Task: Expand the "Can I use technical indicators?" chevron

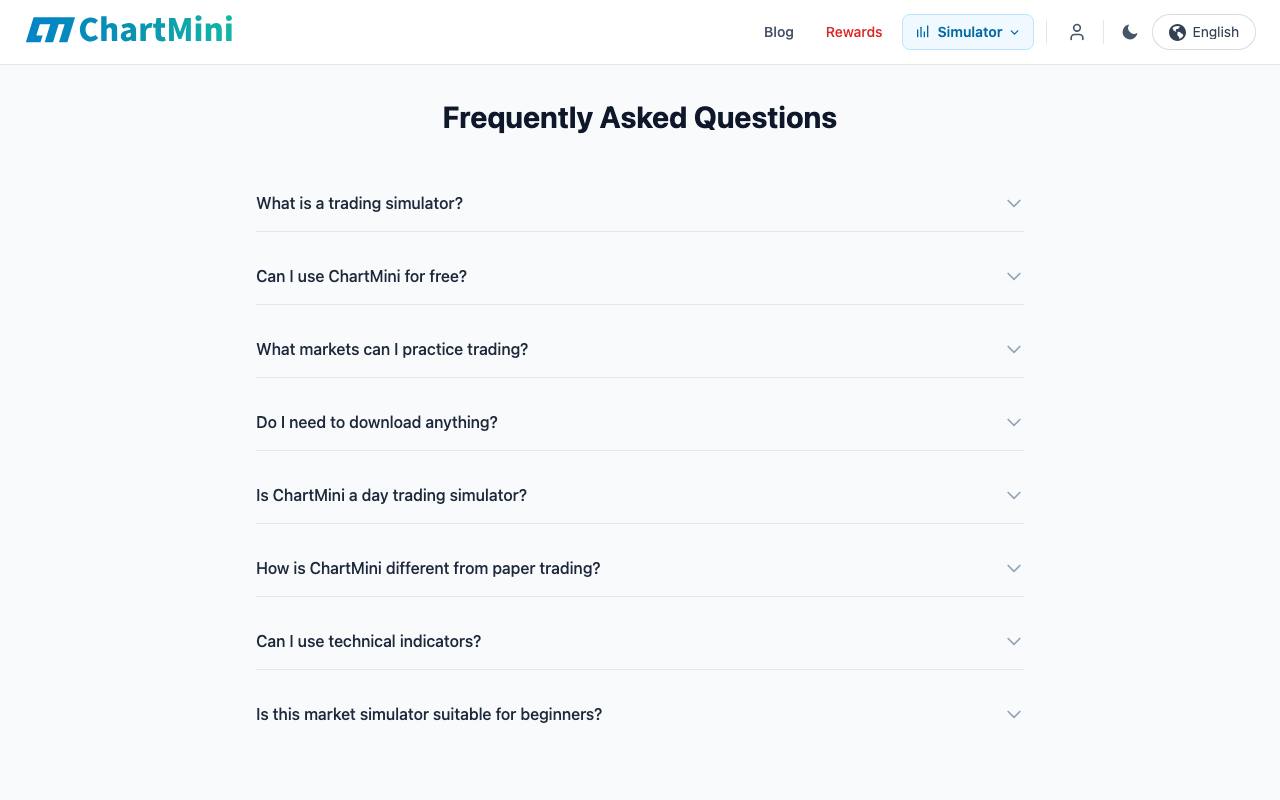Action: click(1014, 641)
